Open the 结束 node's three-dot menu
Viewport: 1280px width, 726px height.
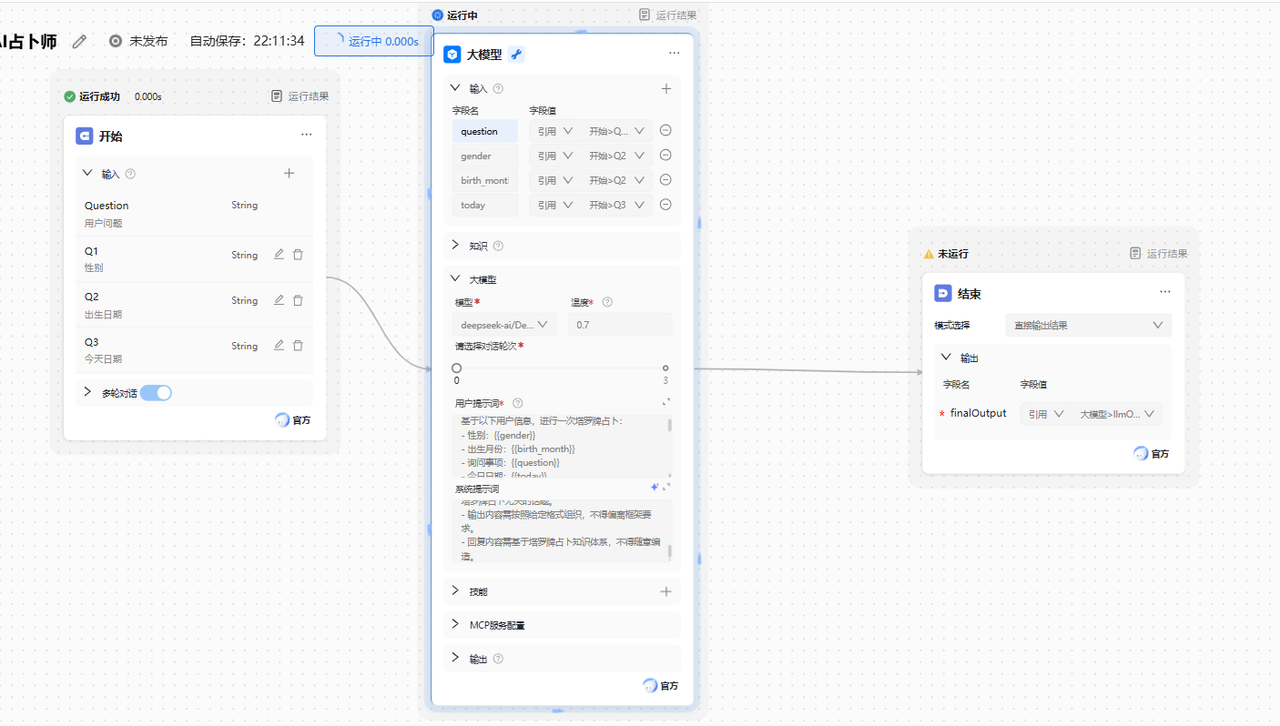[1165, 292]
